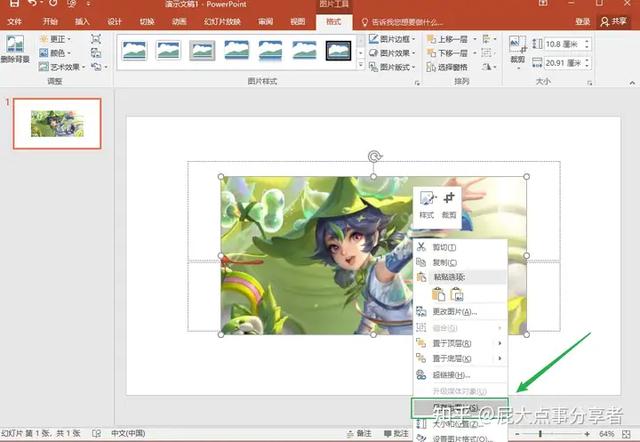Open Selection Pane (选择窗格)
640x442 pixels.
tap(447, 67)
